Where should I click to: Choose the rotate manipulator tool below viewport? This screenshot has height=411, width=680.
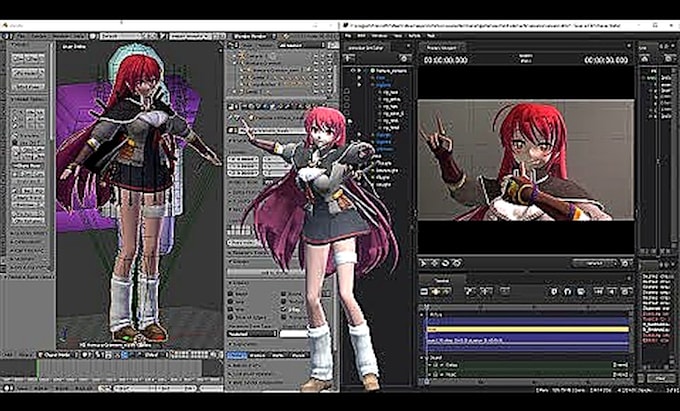[445, 263]
